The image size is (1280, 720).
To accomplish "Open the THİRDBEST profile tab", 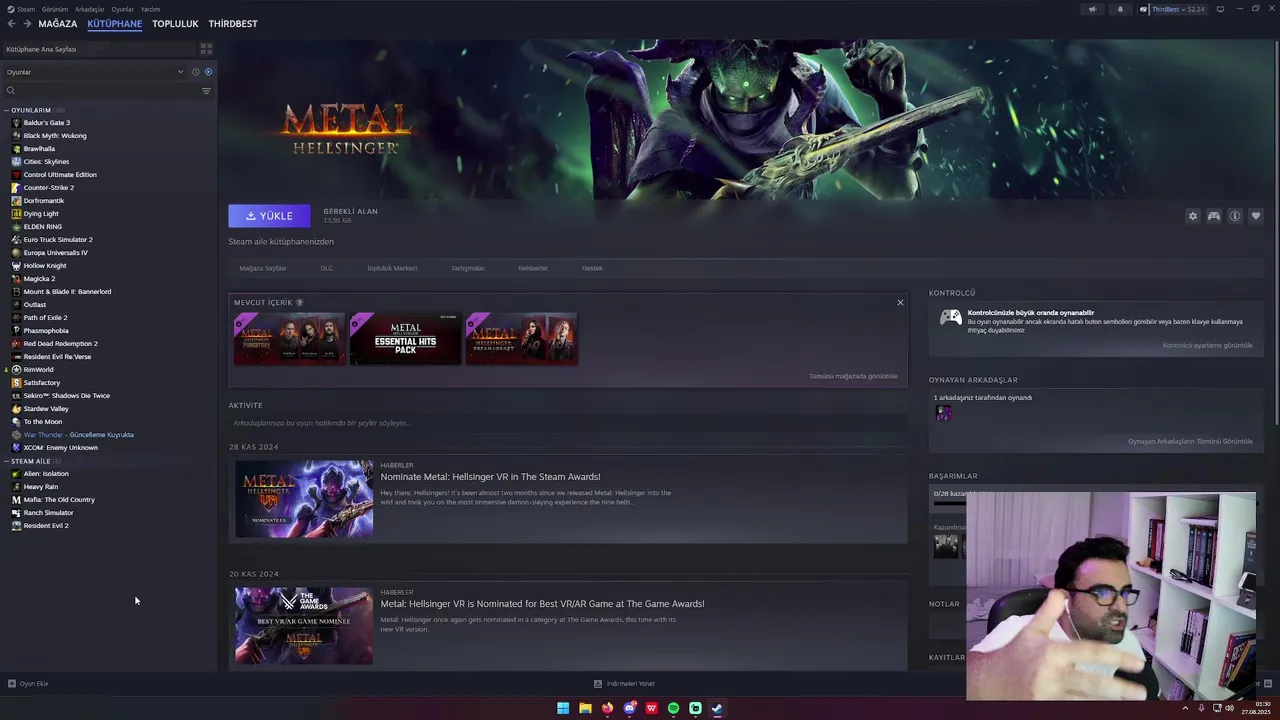I will tap(233, 23).
